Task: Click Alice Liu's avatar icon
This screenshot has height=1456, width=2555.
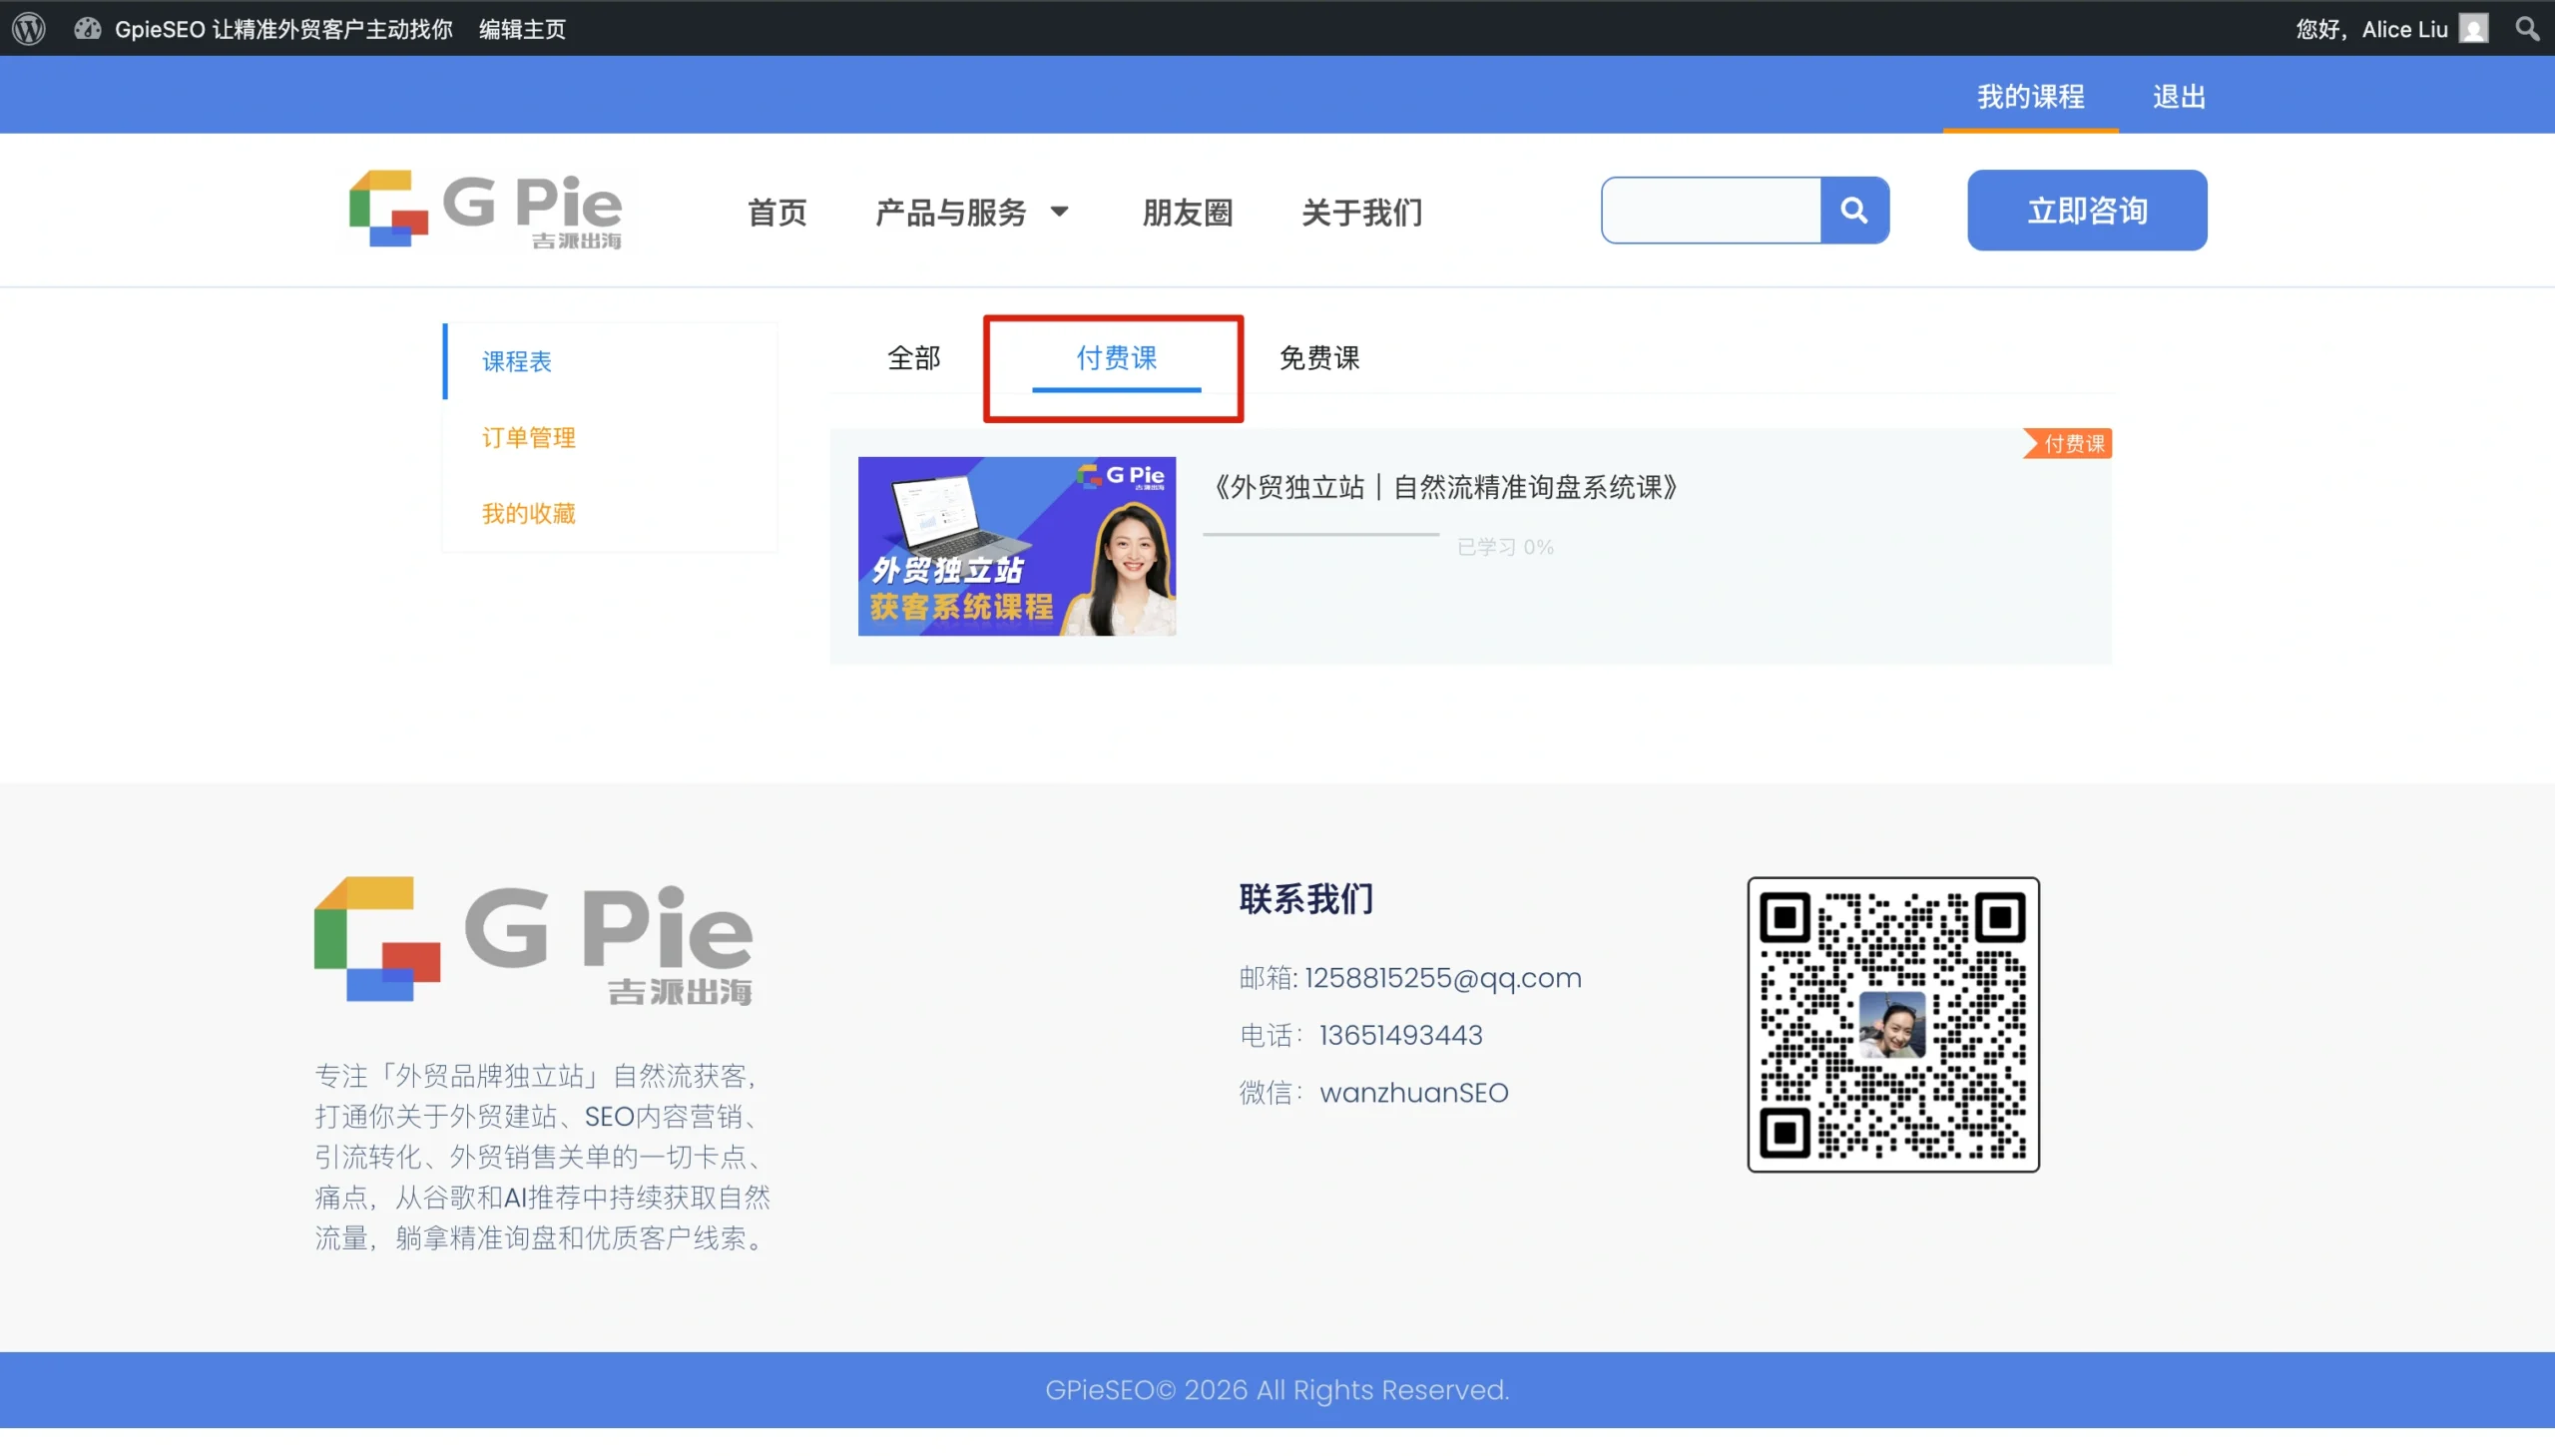Action: (x=2473, y=28)
